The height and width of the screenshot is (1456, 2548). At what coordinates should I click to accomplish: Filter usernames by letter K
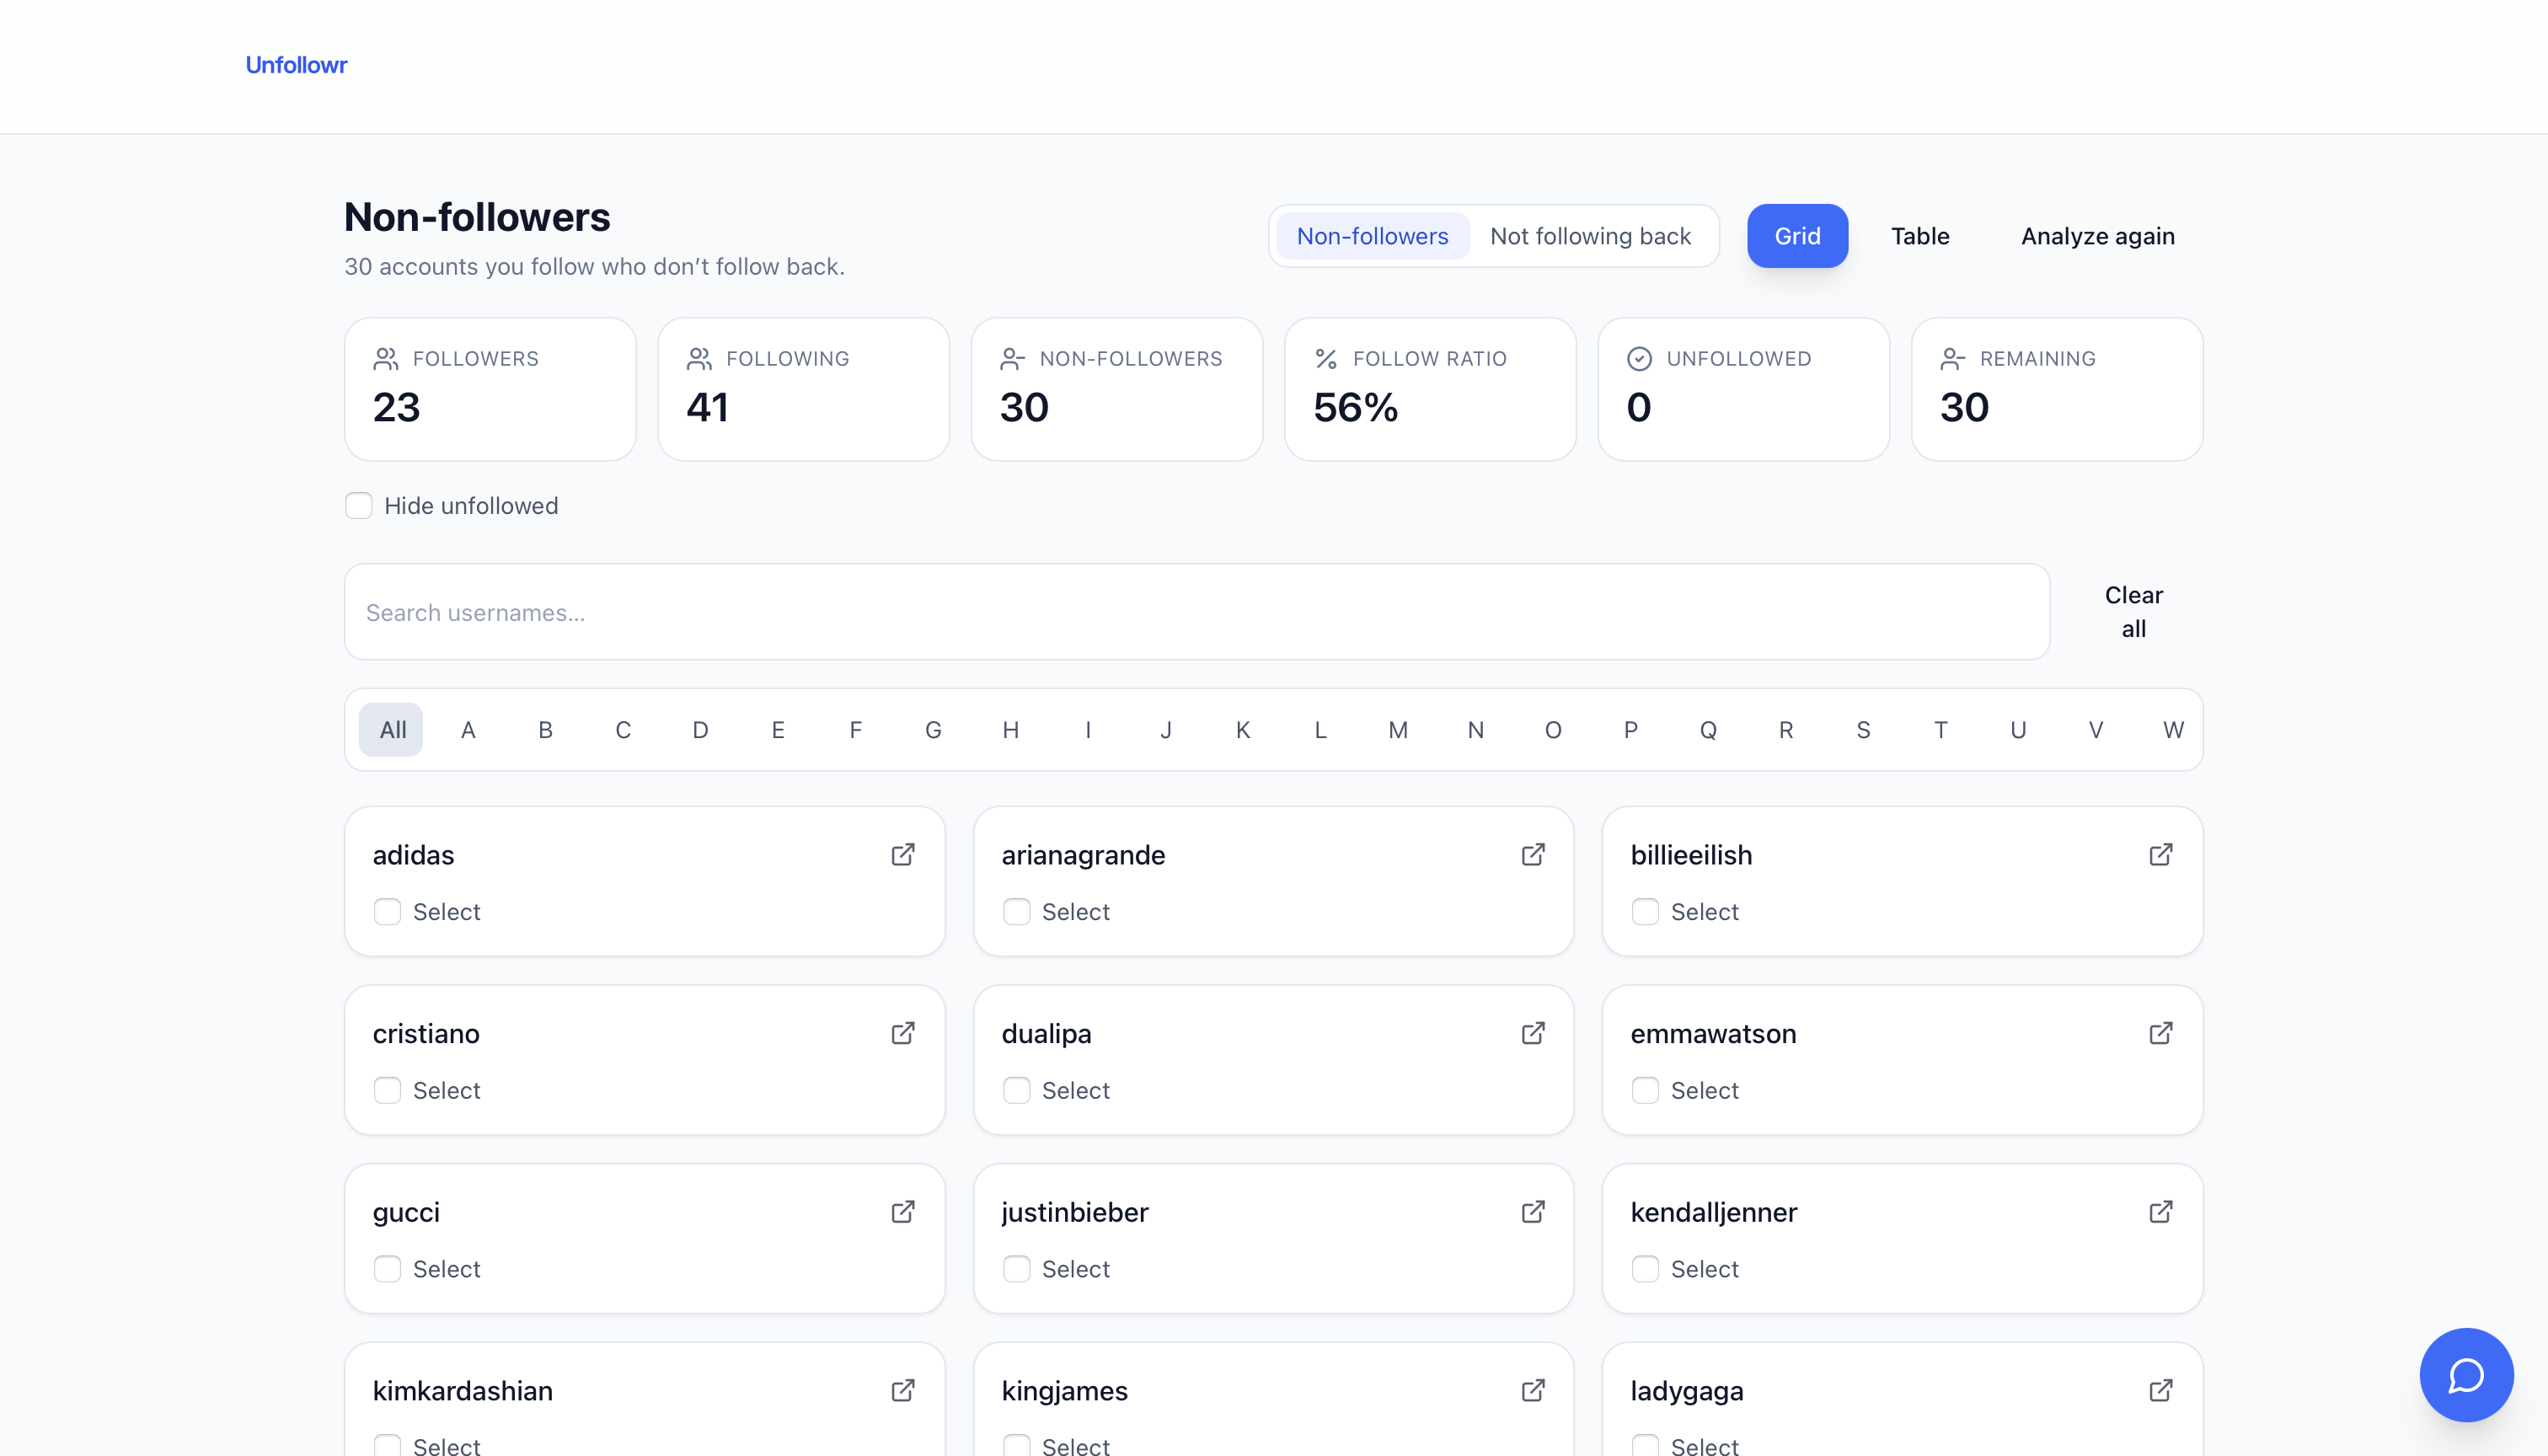click(1243, 730)
